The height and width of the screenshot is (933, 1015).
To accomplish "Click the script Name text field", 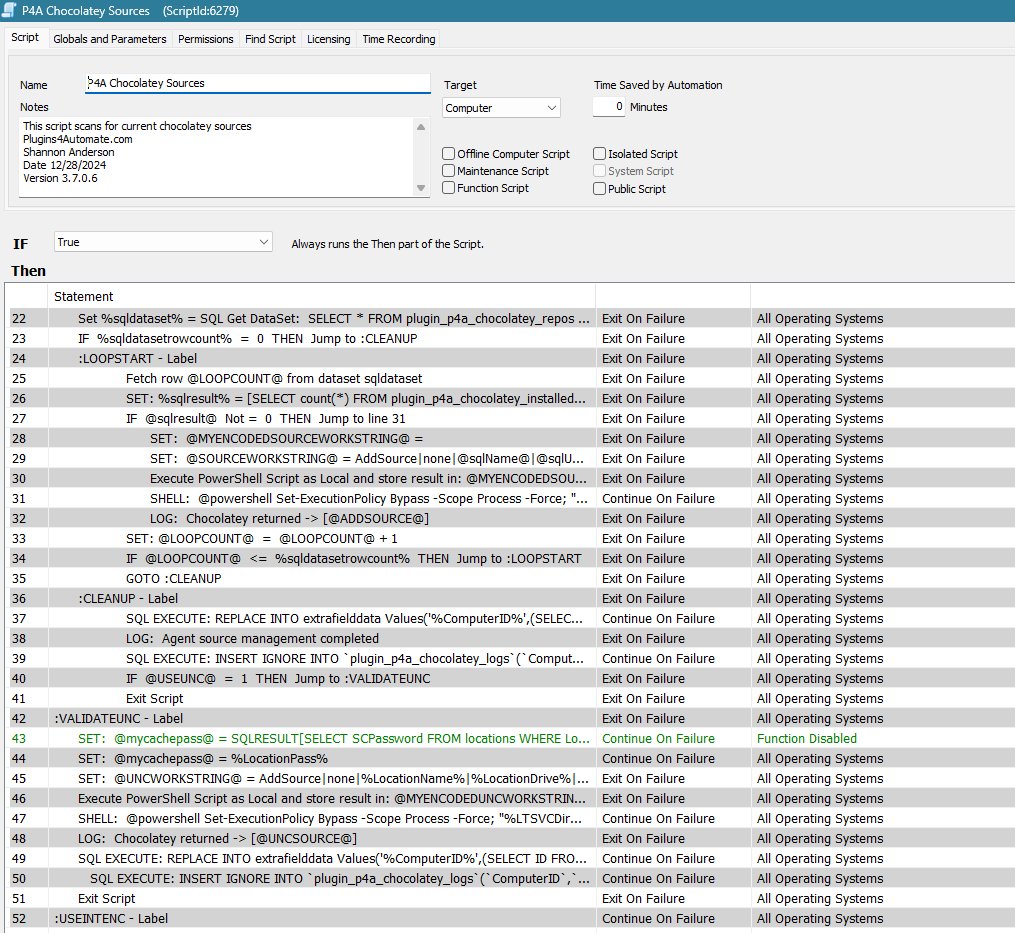I will coord(257,84).
